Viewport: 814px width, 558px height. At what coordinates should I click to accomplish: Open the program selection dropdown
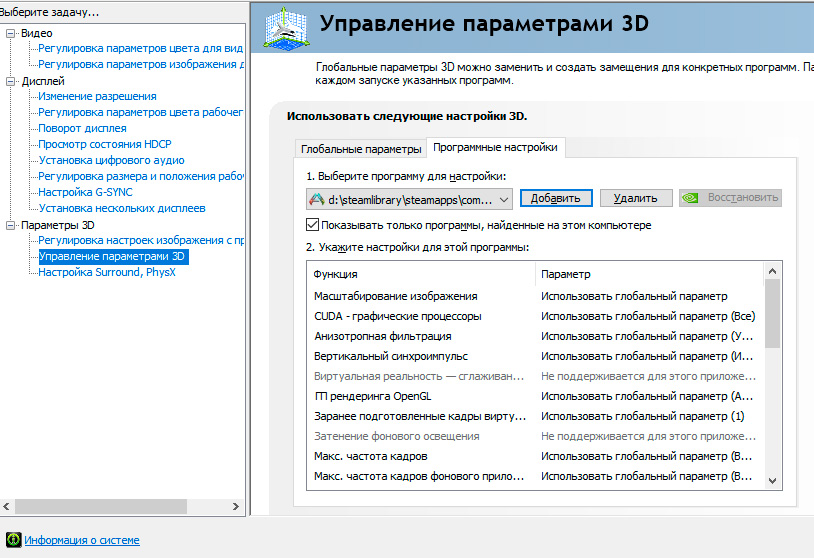coord(409,199)
